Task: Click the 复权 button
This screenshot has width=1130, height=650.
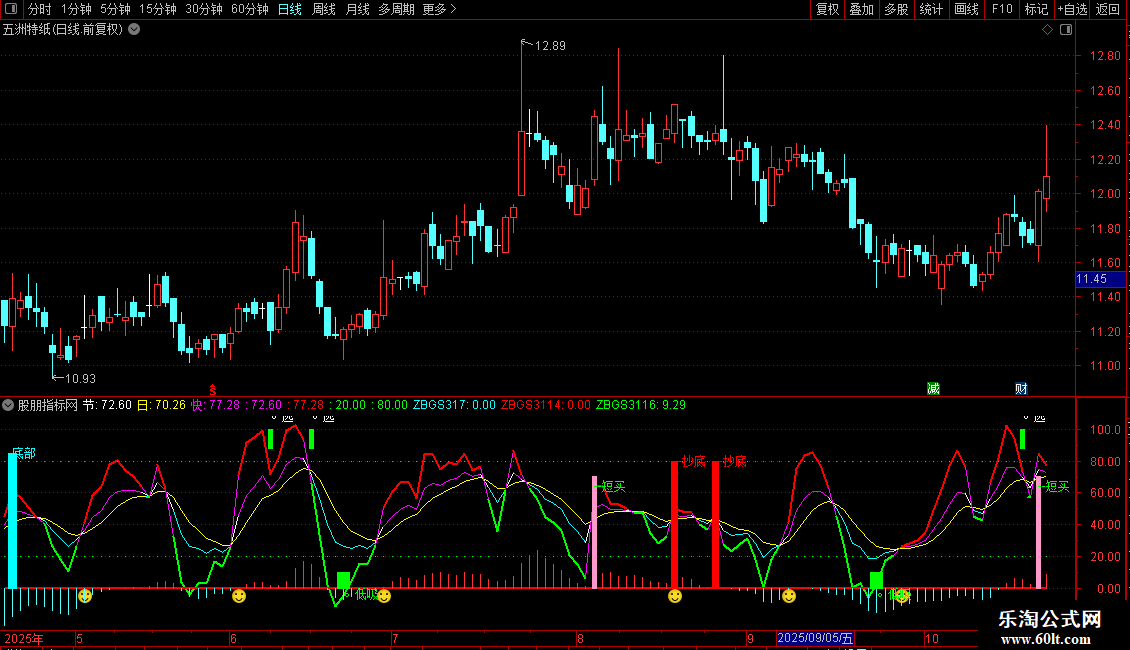Action: click(827, 9)
